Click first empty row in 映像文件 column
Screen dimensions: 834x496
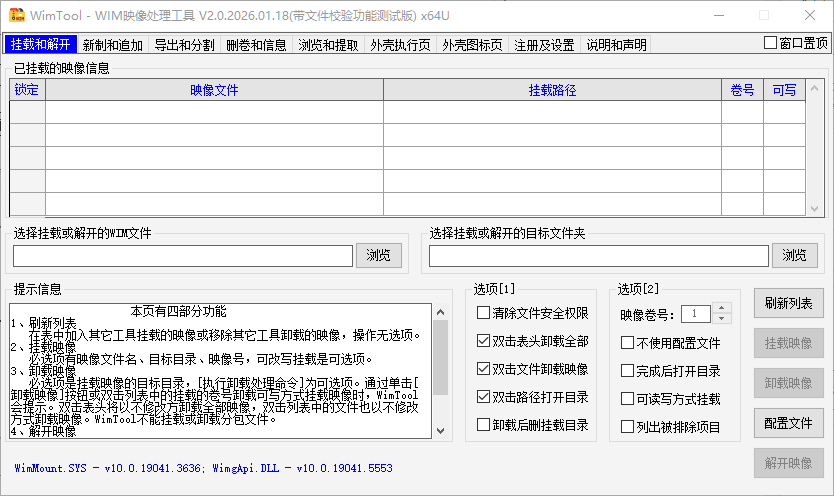[214, 112]
